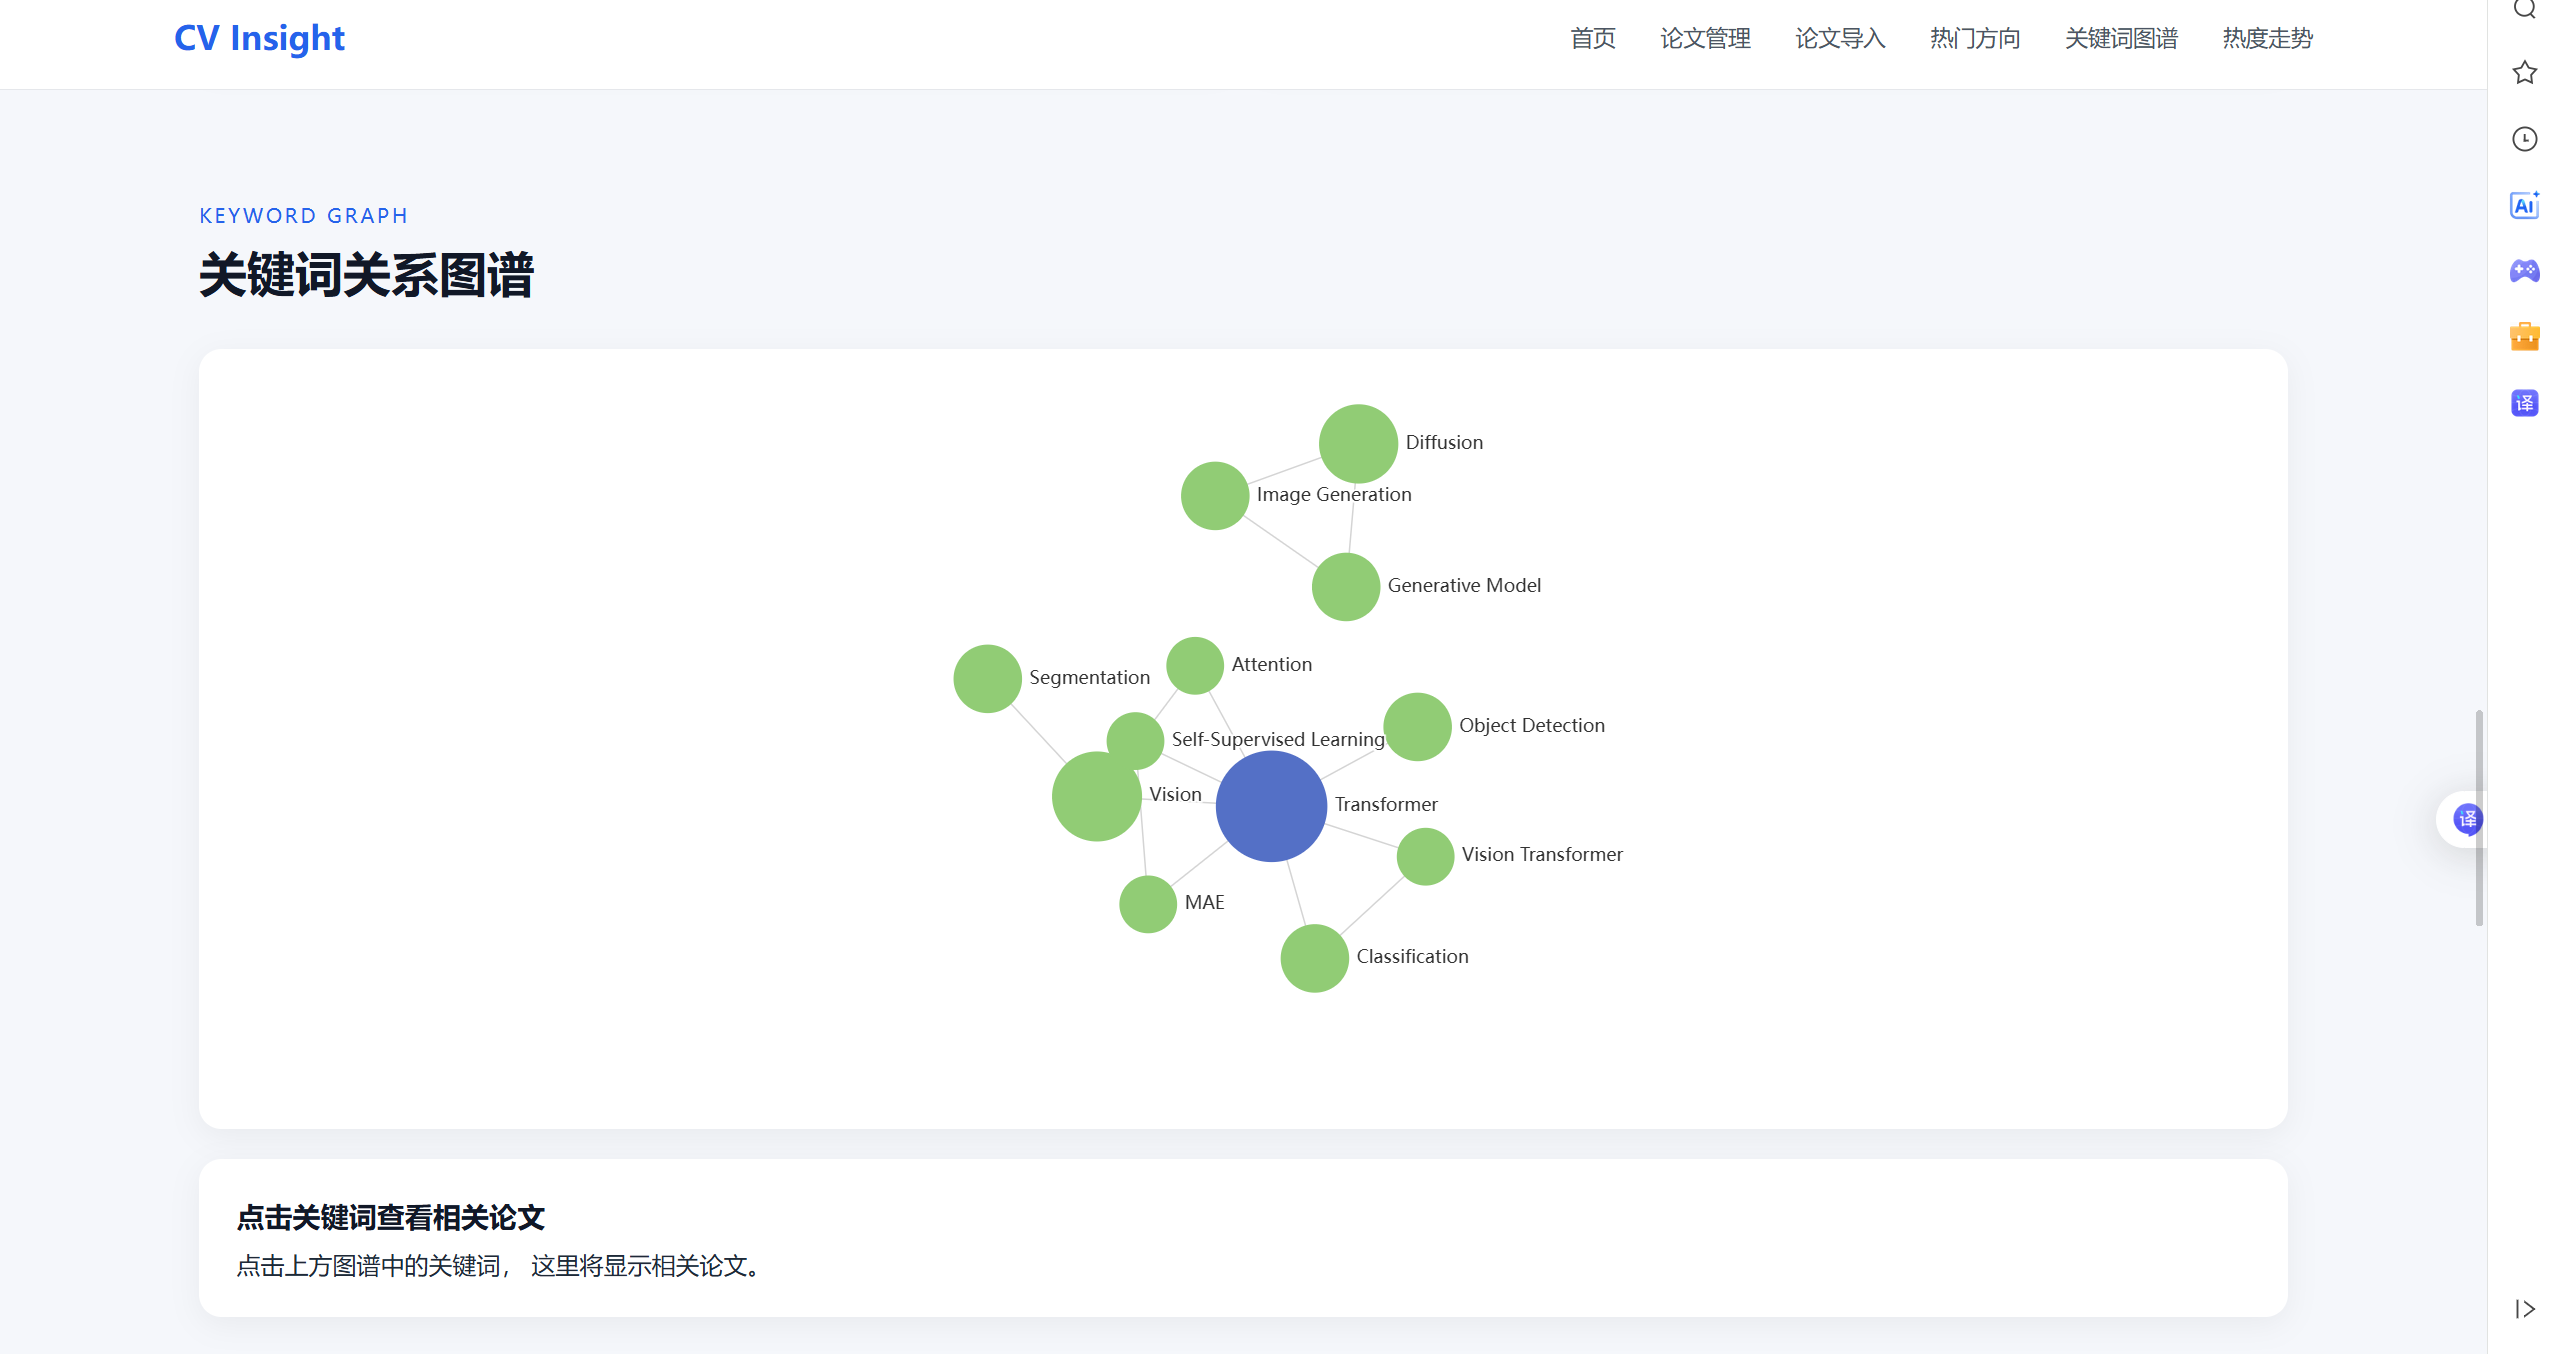Click the Attention node circle
The image size is (2559, 1354).
pyautogui.click(x=1195, y=665)
